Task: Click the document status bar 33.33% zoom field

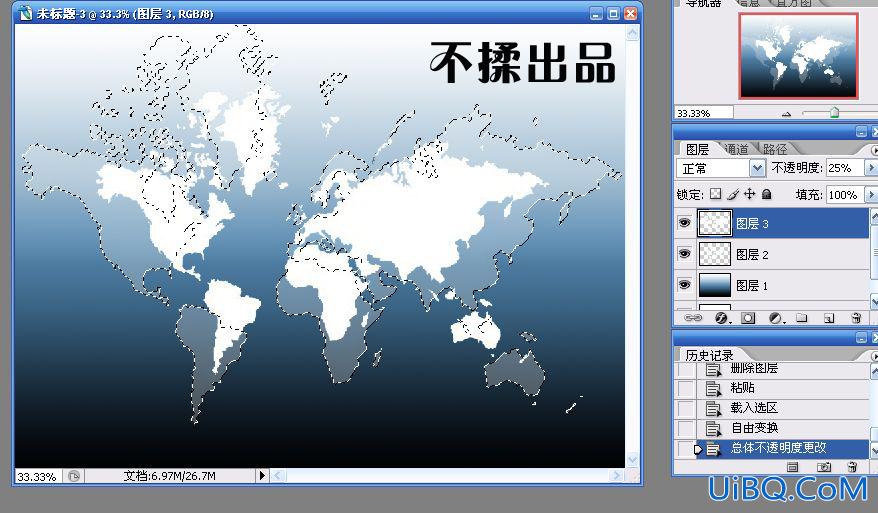Action: click(x=38, y=477)
